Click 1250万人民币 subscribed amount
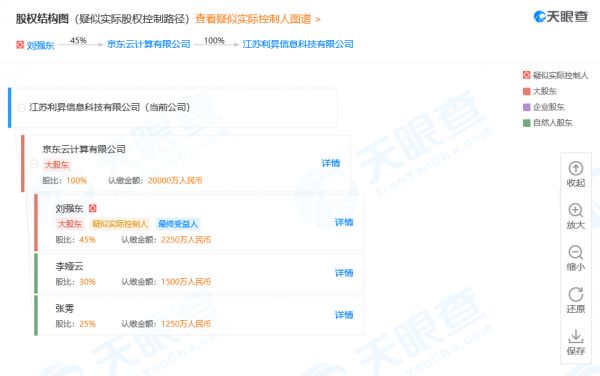Image resolution: width=600 pixels, height=376 pixels. pyautogui.click(x=186, y=324)
